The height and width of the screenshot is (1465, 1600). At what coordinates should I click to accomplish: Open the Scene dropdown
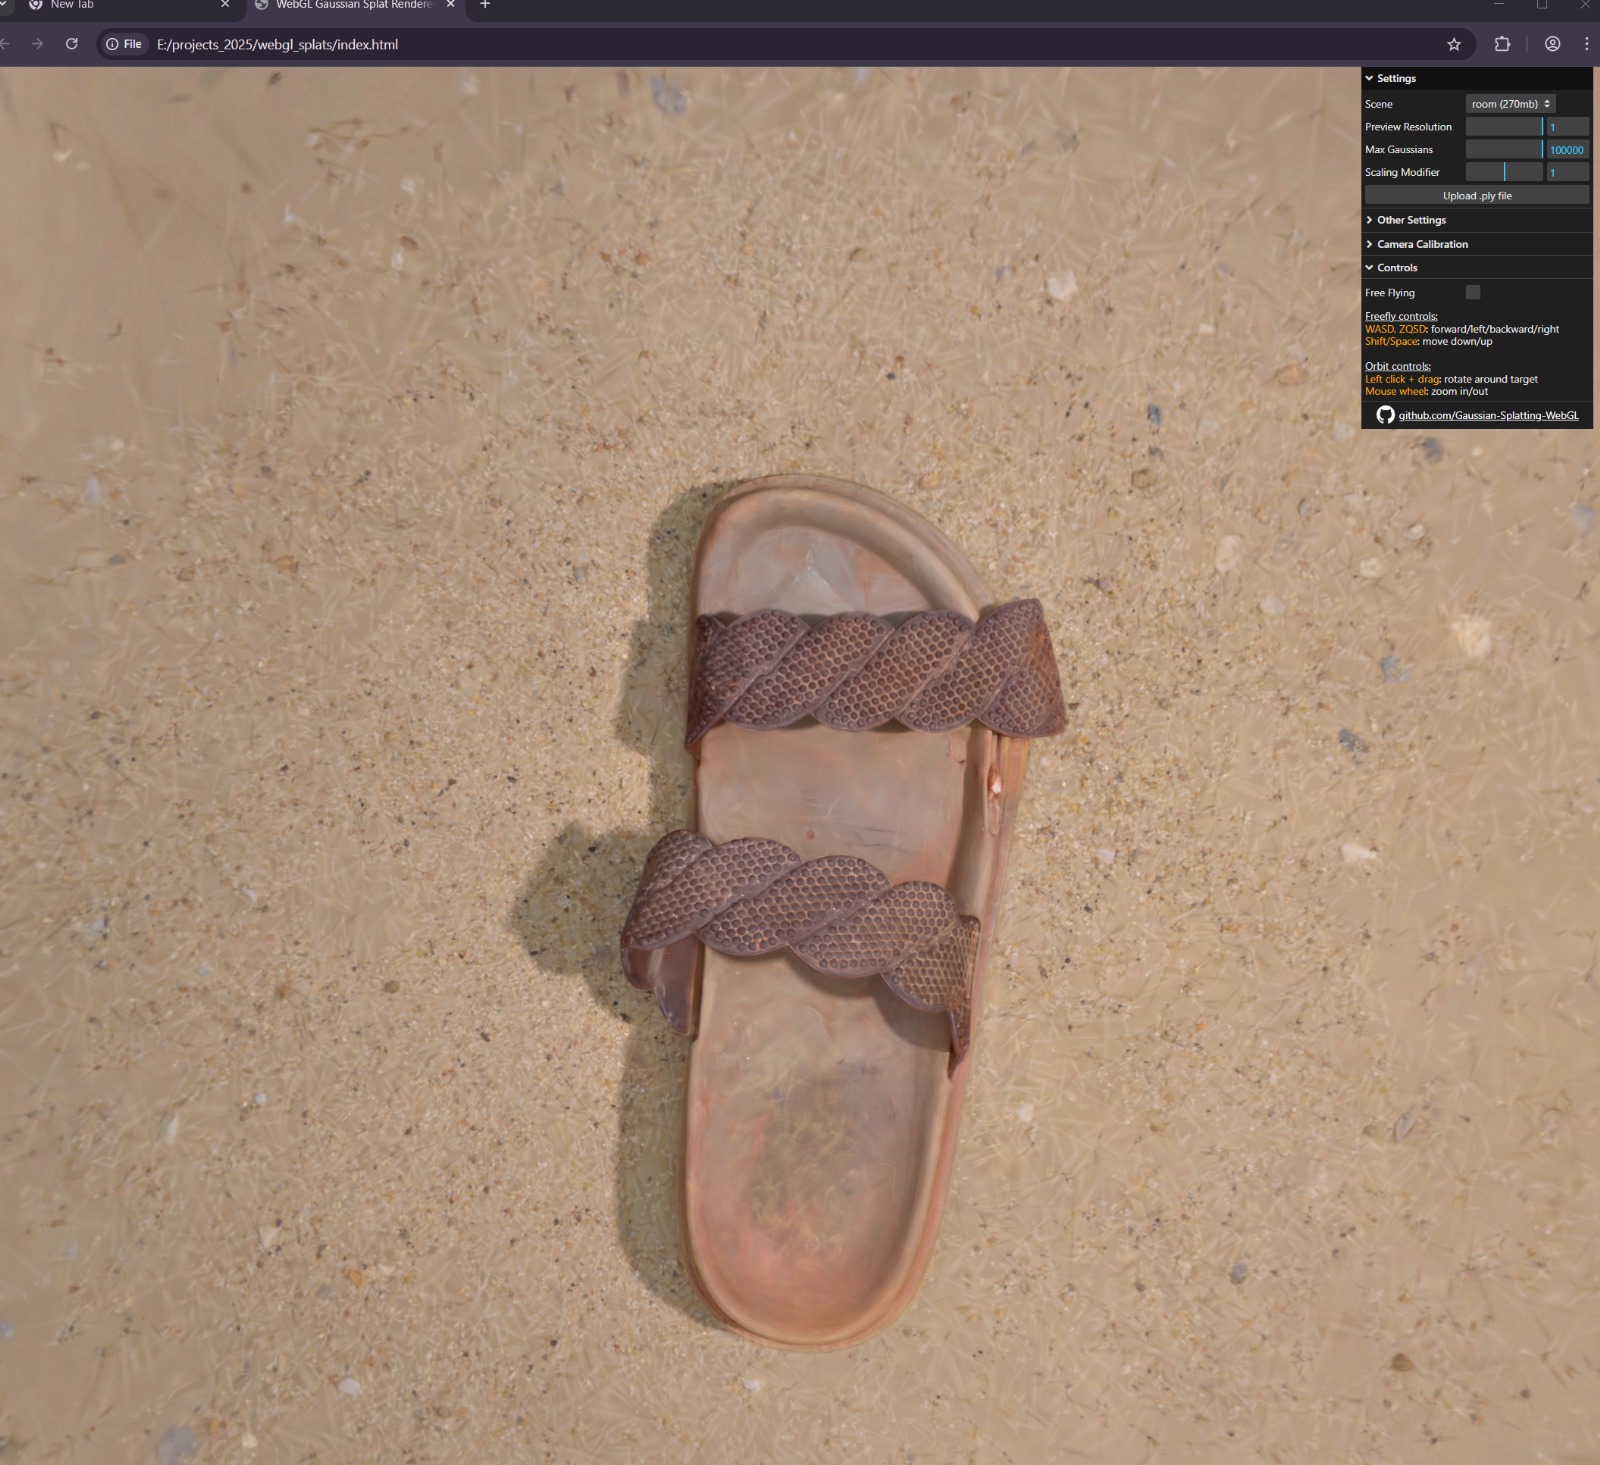[x=1510, y=104]
